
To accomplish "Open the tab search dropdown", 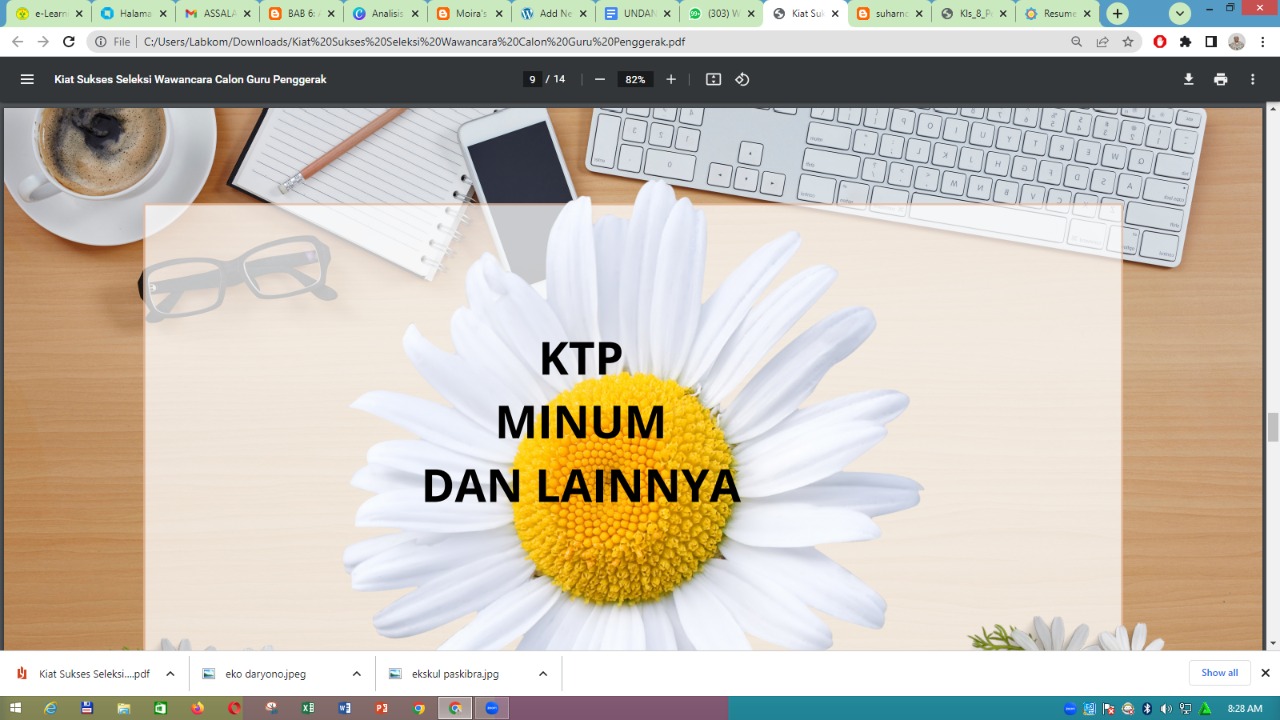I will tap(1180, 14).
